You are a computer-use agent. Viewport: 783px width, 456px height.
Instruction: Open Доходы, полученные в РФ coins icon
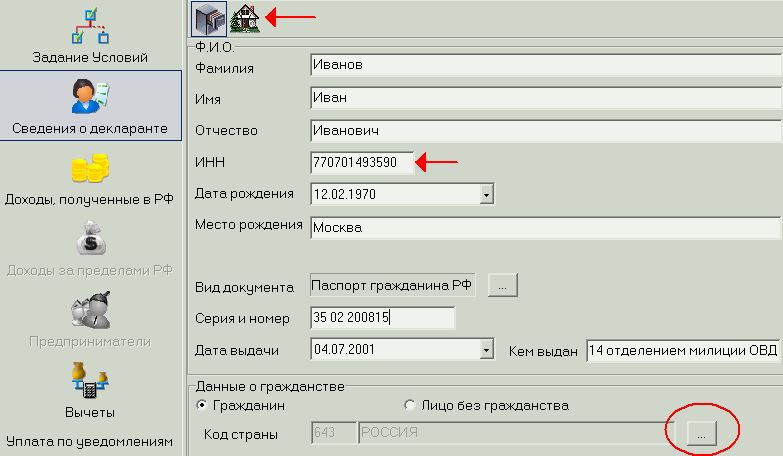click(x=90, y=168)
